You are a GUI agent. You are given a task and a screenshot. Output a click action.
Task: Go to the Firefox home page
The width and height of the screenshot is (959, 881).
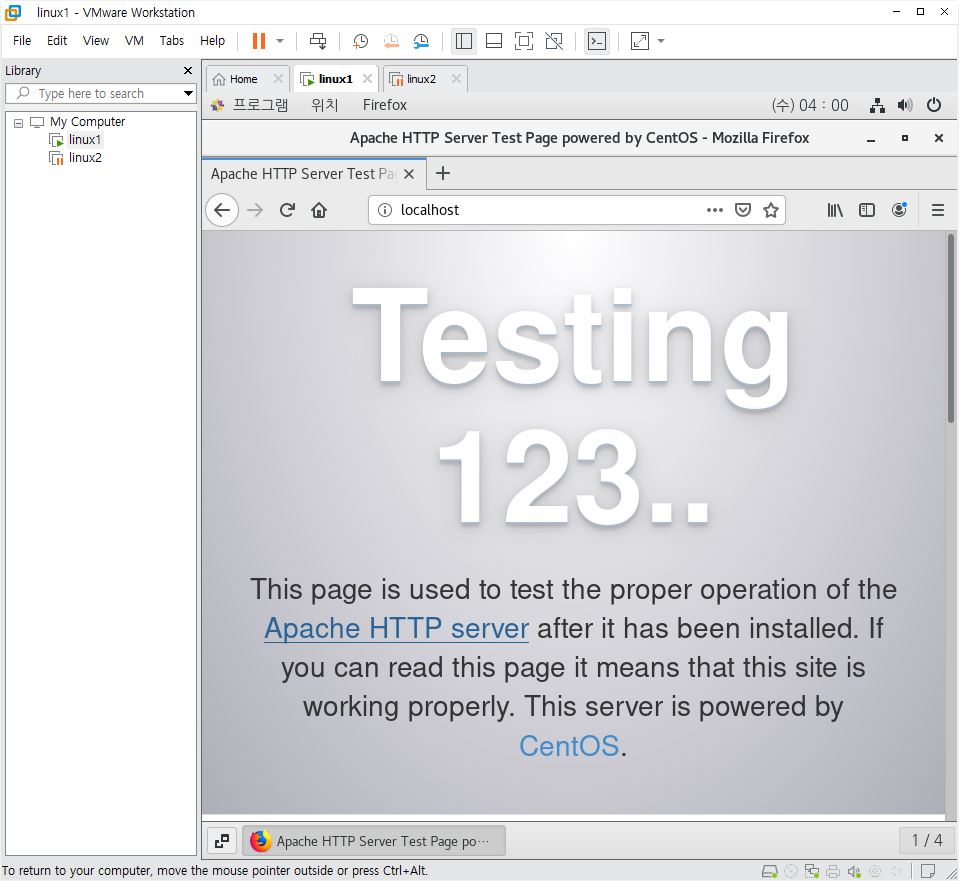319,210
